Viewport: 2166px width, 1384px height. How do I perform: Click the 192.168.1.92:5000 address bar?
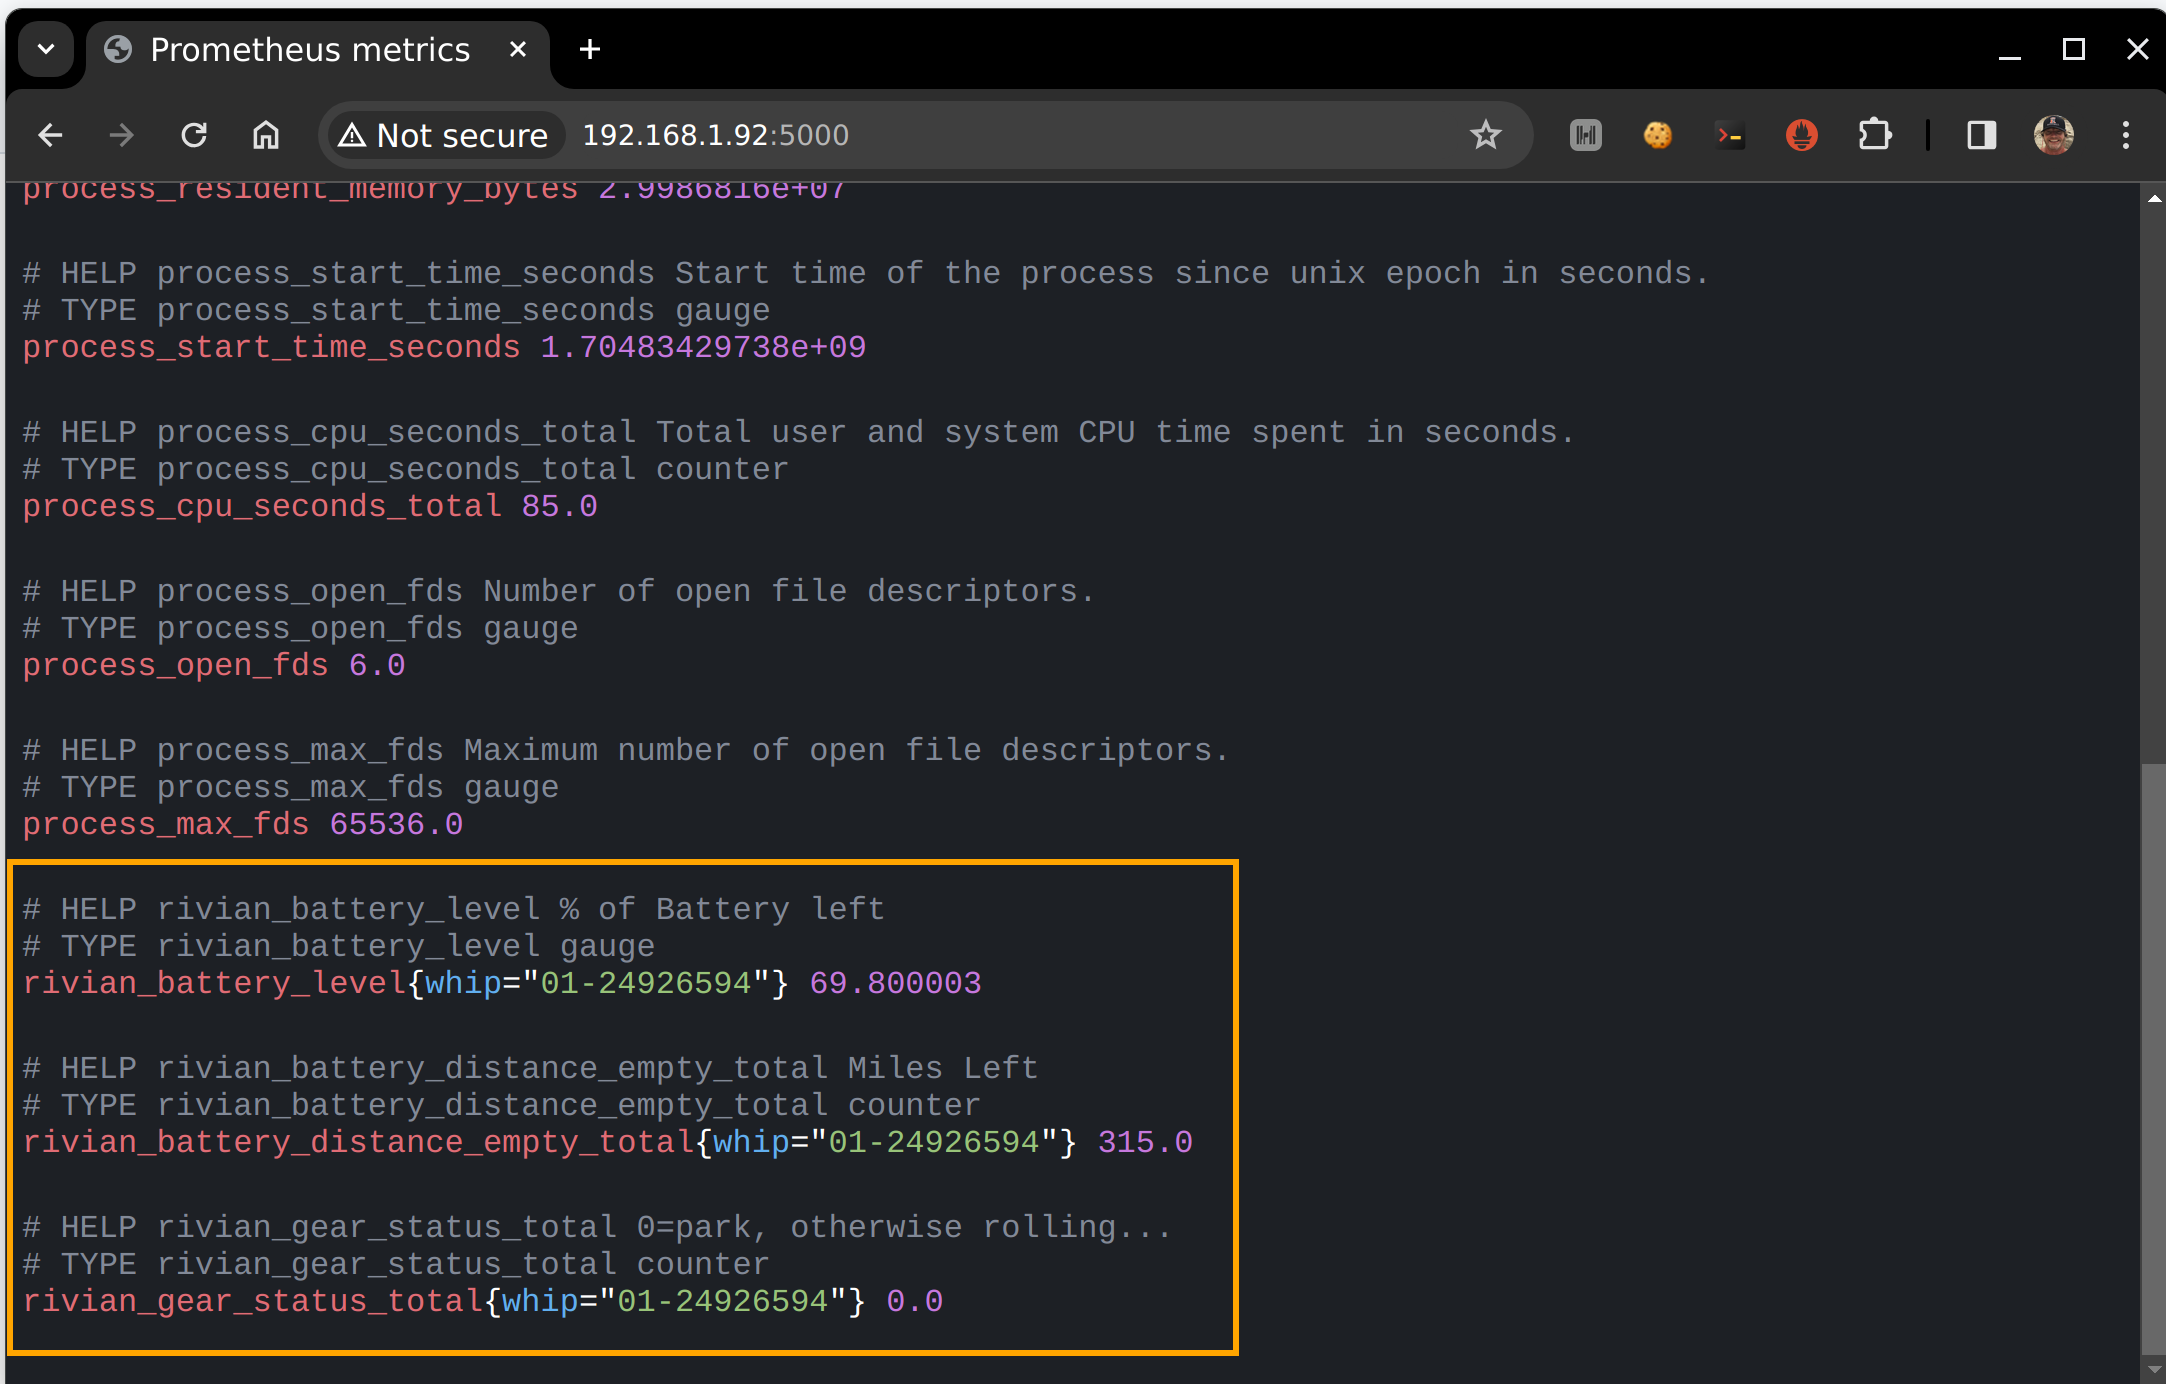(900, 135)
